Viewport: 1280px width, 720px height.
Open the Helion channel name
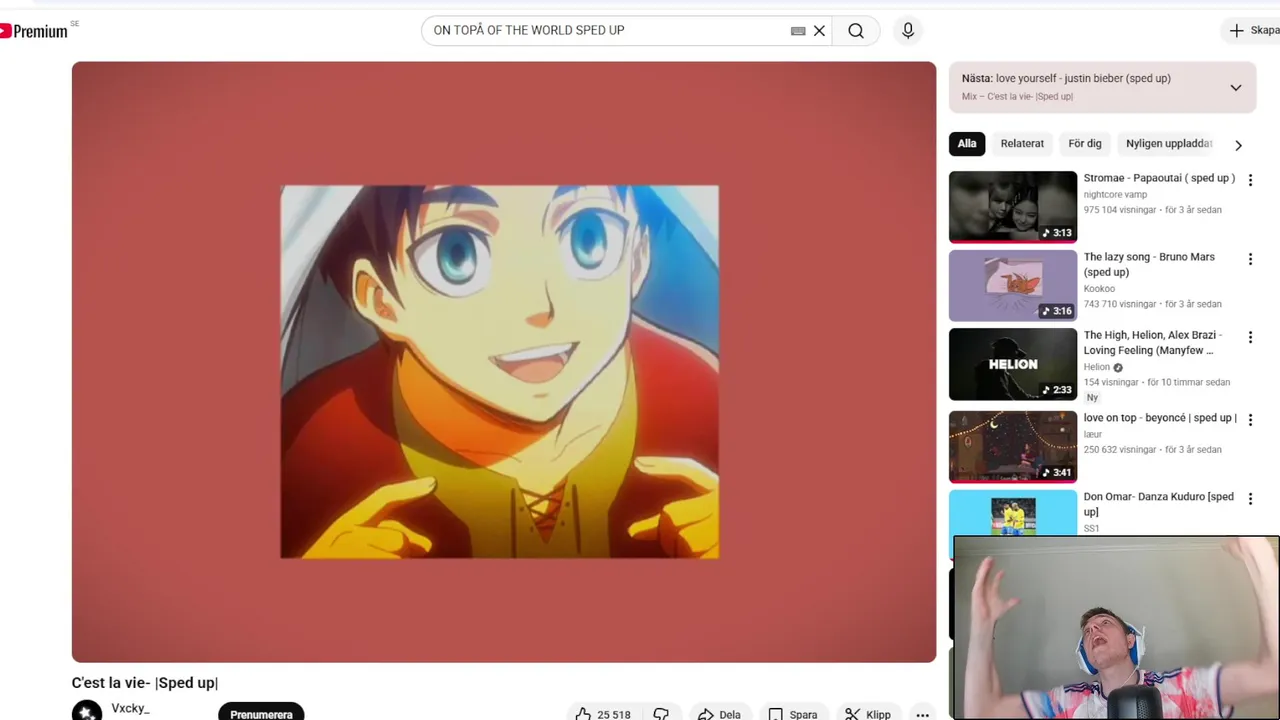[1097, 367]
